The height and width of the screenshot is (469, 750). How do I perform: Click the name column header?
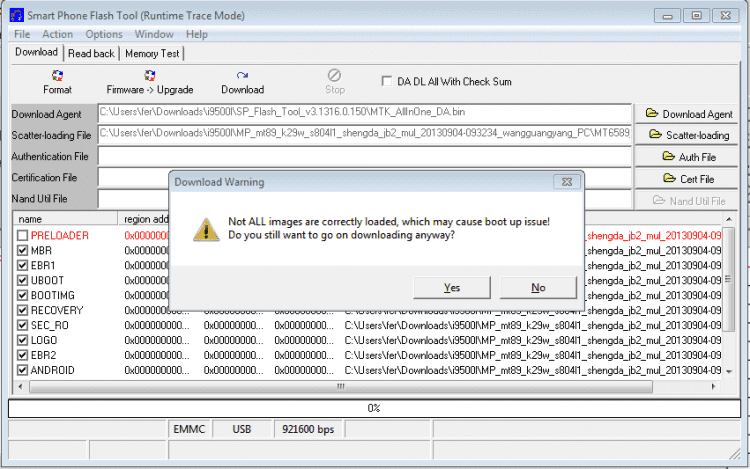point(66,219)
